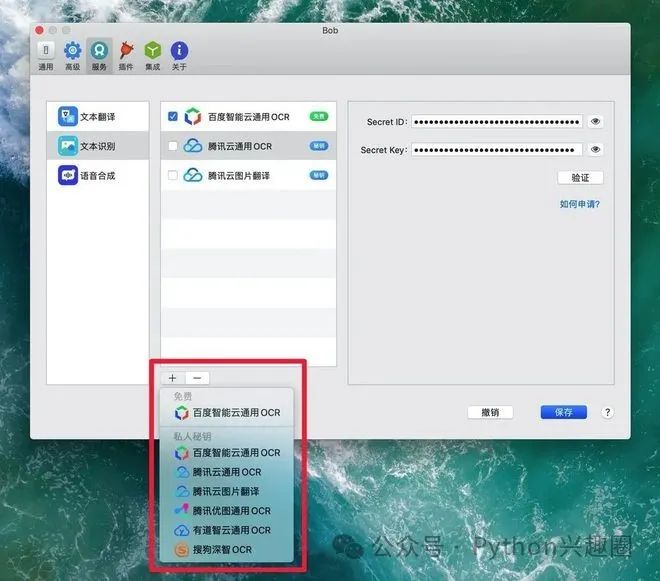The height and width of the screenshot is (581, 660).
Task: Select the 百度智能云通用 OCR row in service list
Action: (x=248, y=117)
